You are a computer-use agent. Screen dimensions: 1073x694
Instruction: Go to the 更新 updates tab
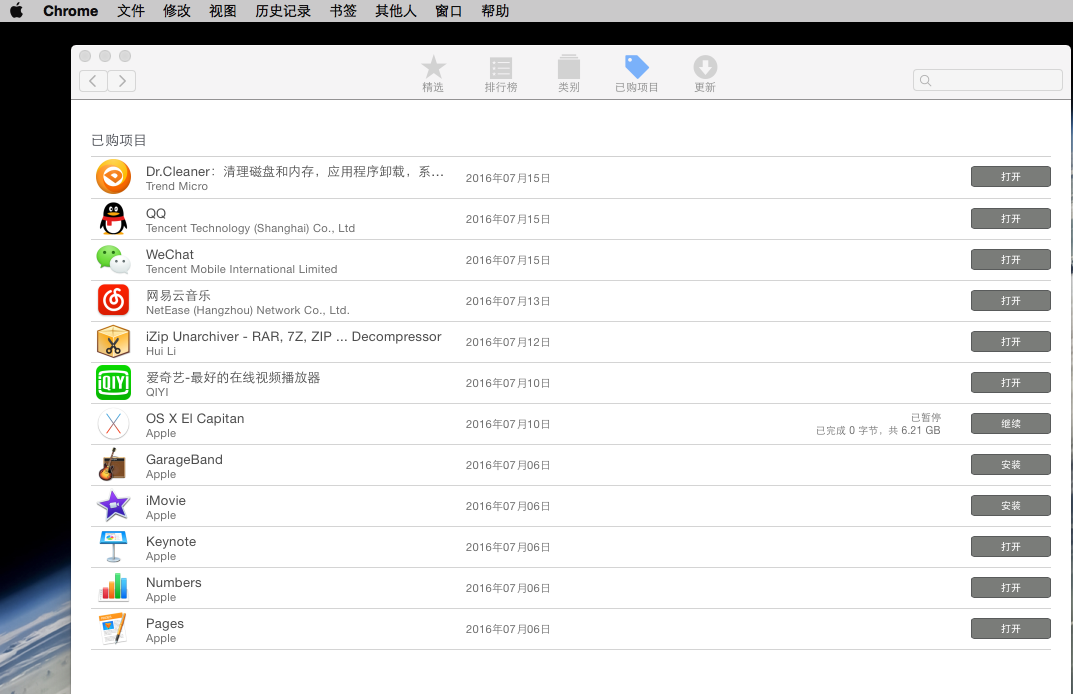pos(705,74)
